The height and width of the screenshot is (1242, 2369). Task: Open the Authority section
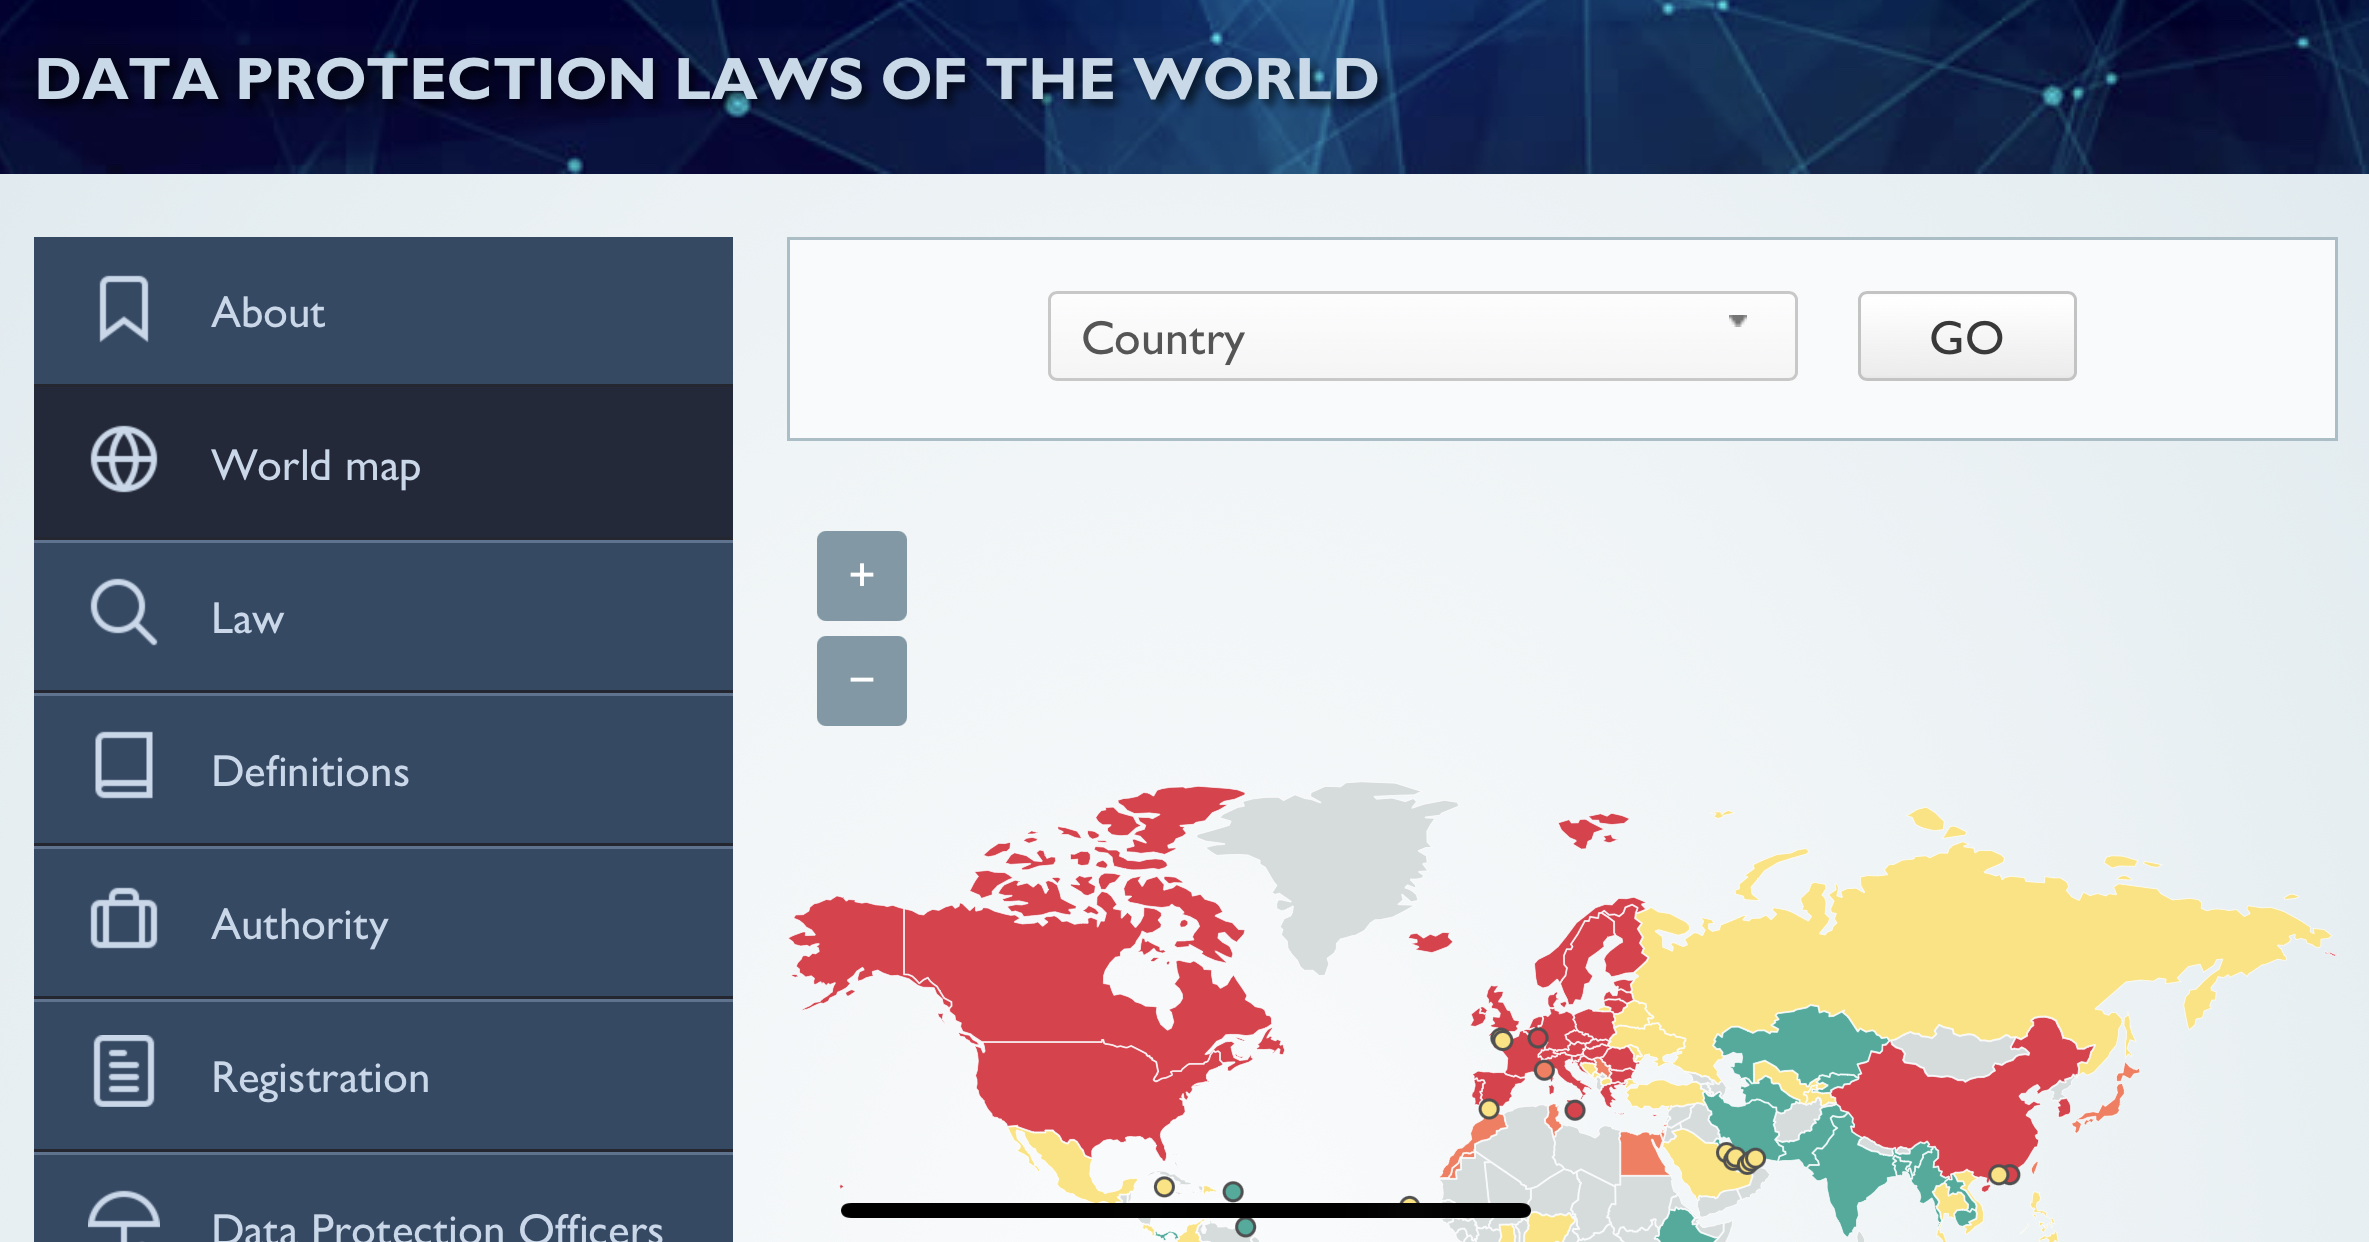click(x=383, y=923)
